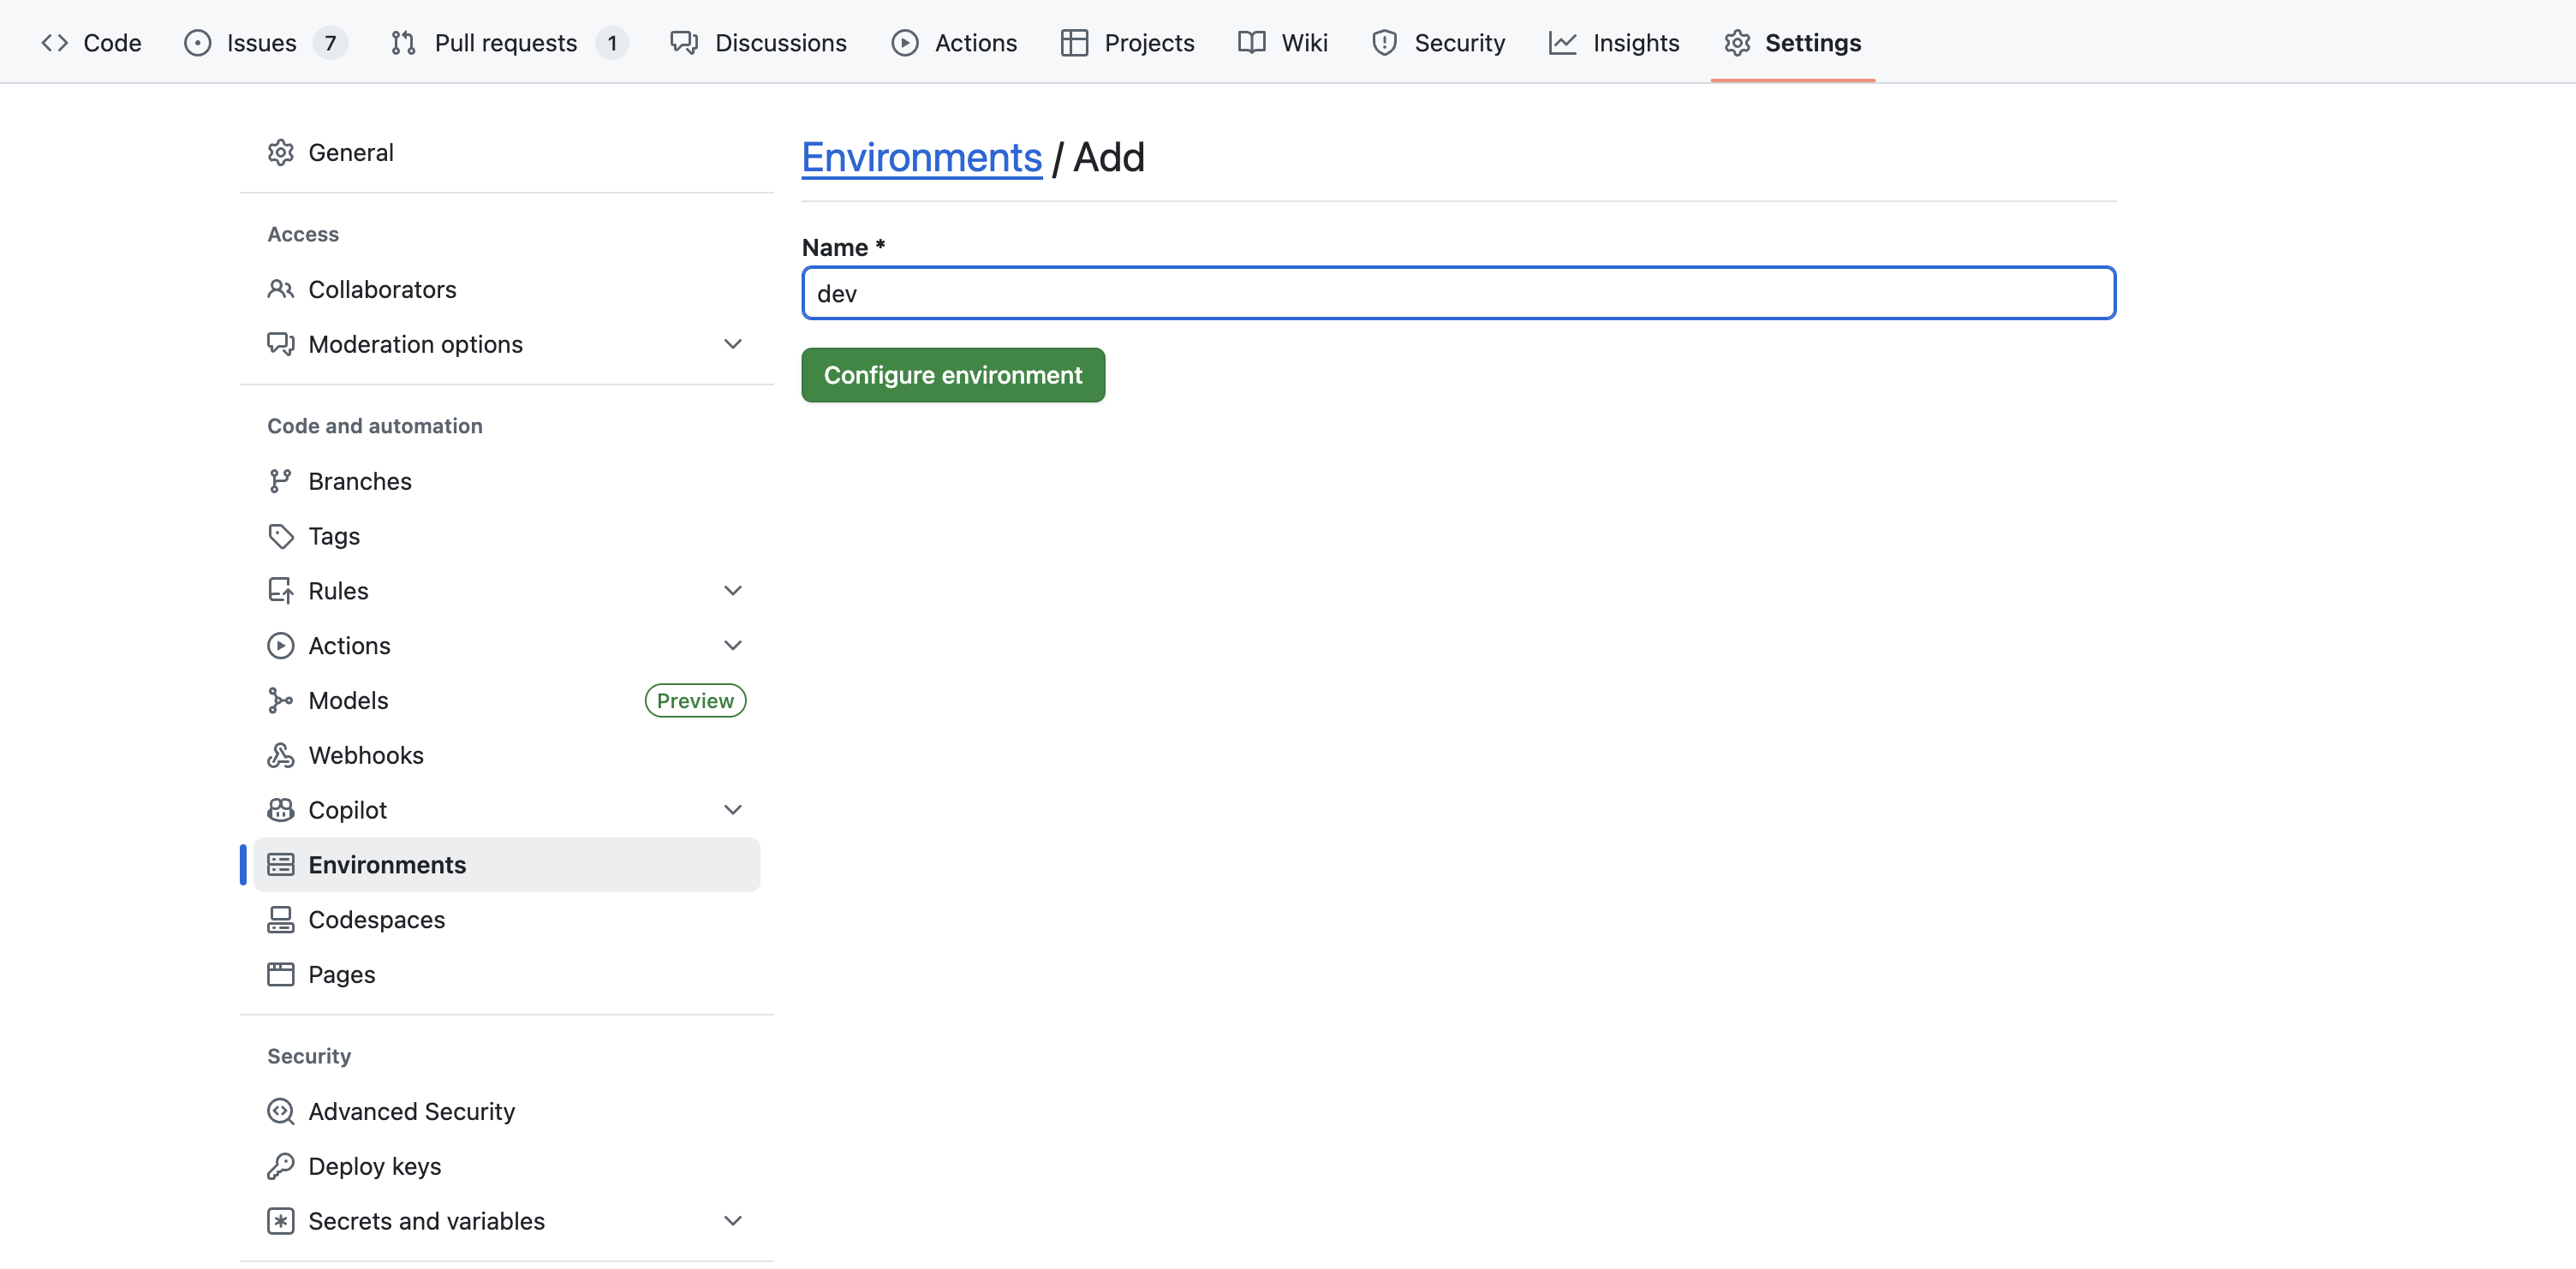Expand the Secrets and variables section
The width and height of the screenshot is (2576, 1269).
pos(733,1220)
